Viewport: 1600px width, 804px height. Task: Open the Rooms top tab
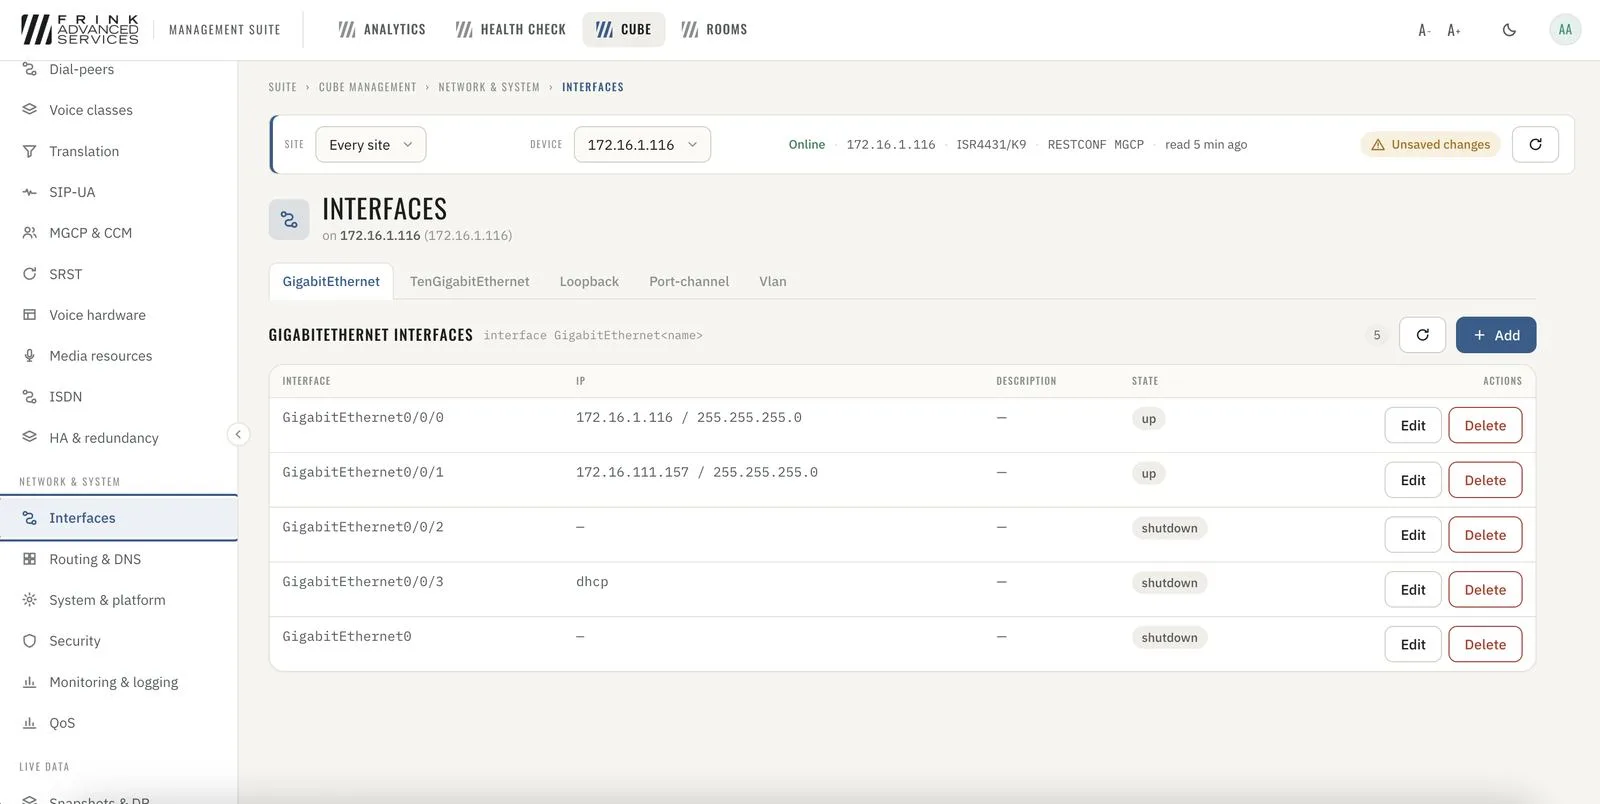714,29
